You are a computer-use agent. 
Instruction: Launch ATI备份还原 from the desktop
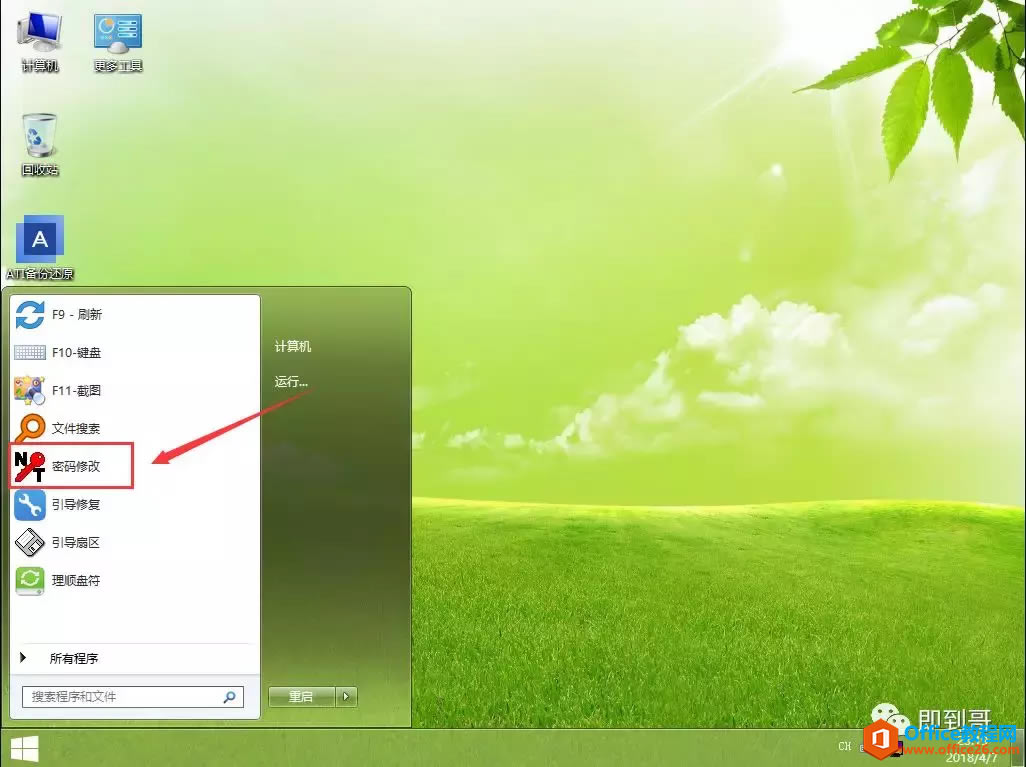click(x=40, y=247)
